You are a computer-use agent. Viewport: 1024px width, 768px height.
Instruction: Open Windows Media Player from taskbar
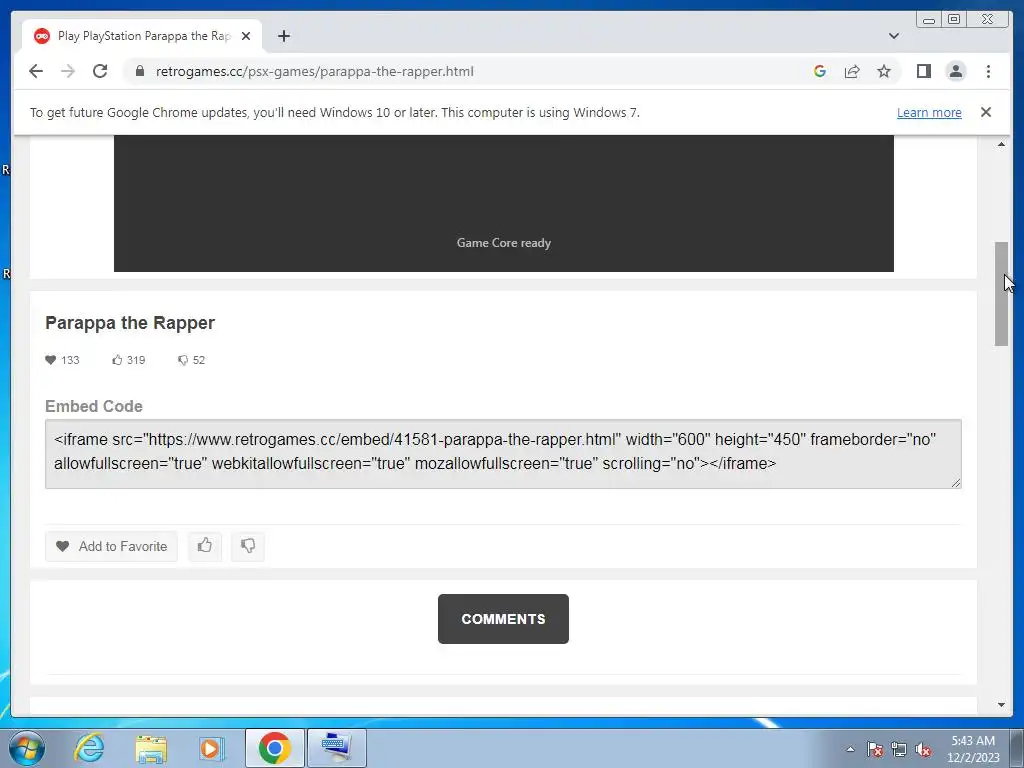[211, 748]
